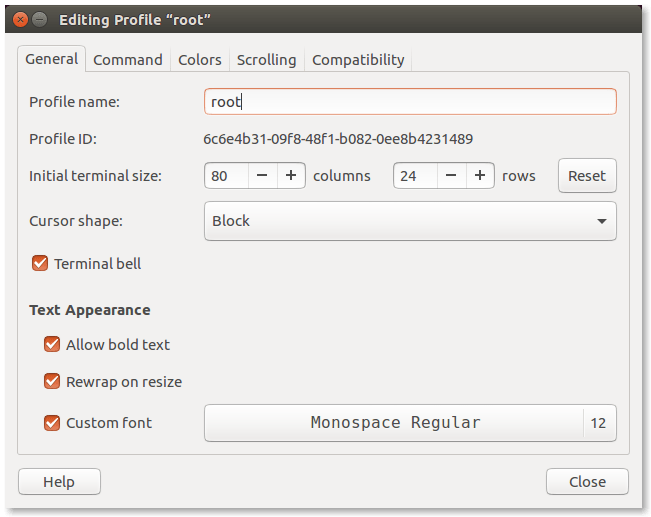Click the "Profile name:" label
Screen dimensions: 651x517
pyautogui.click(x=74, y=102)
